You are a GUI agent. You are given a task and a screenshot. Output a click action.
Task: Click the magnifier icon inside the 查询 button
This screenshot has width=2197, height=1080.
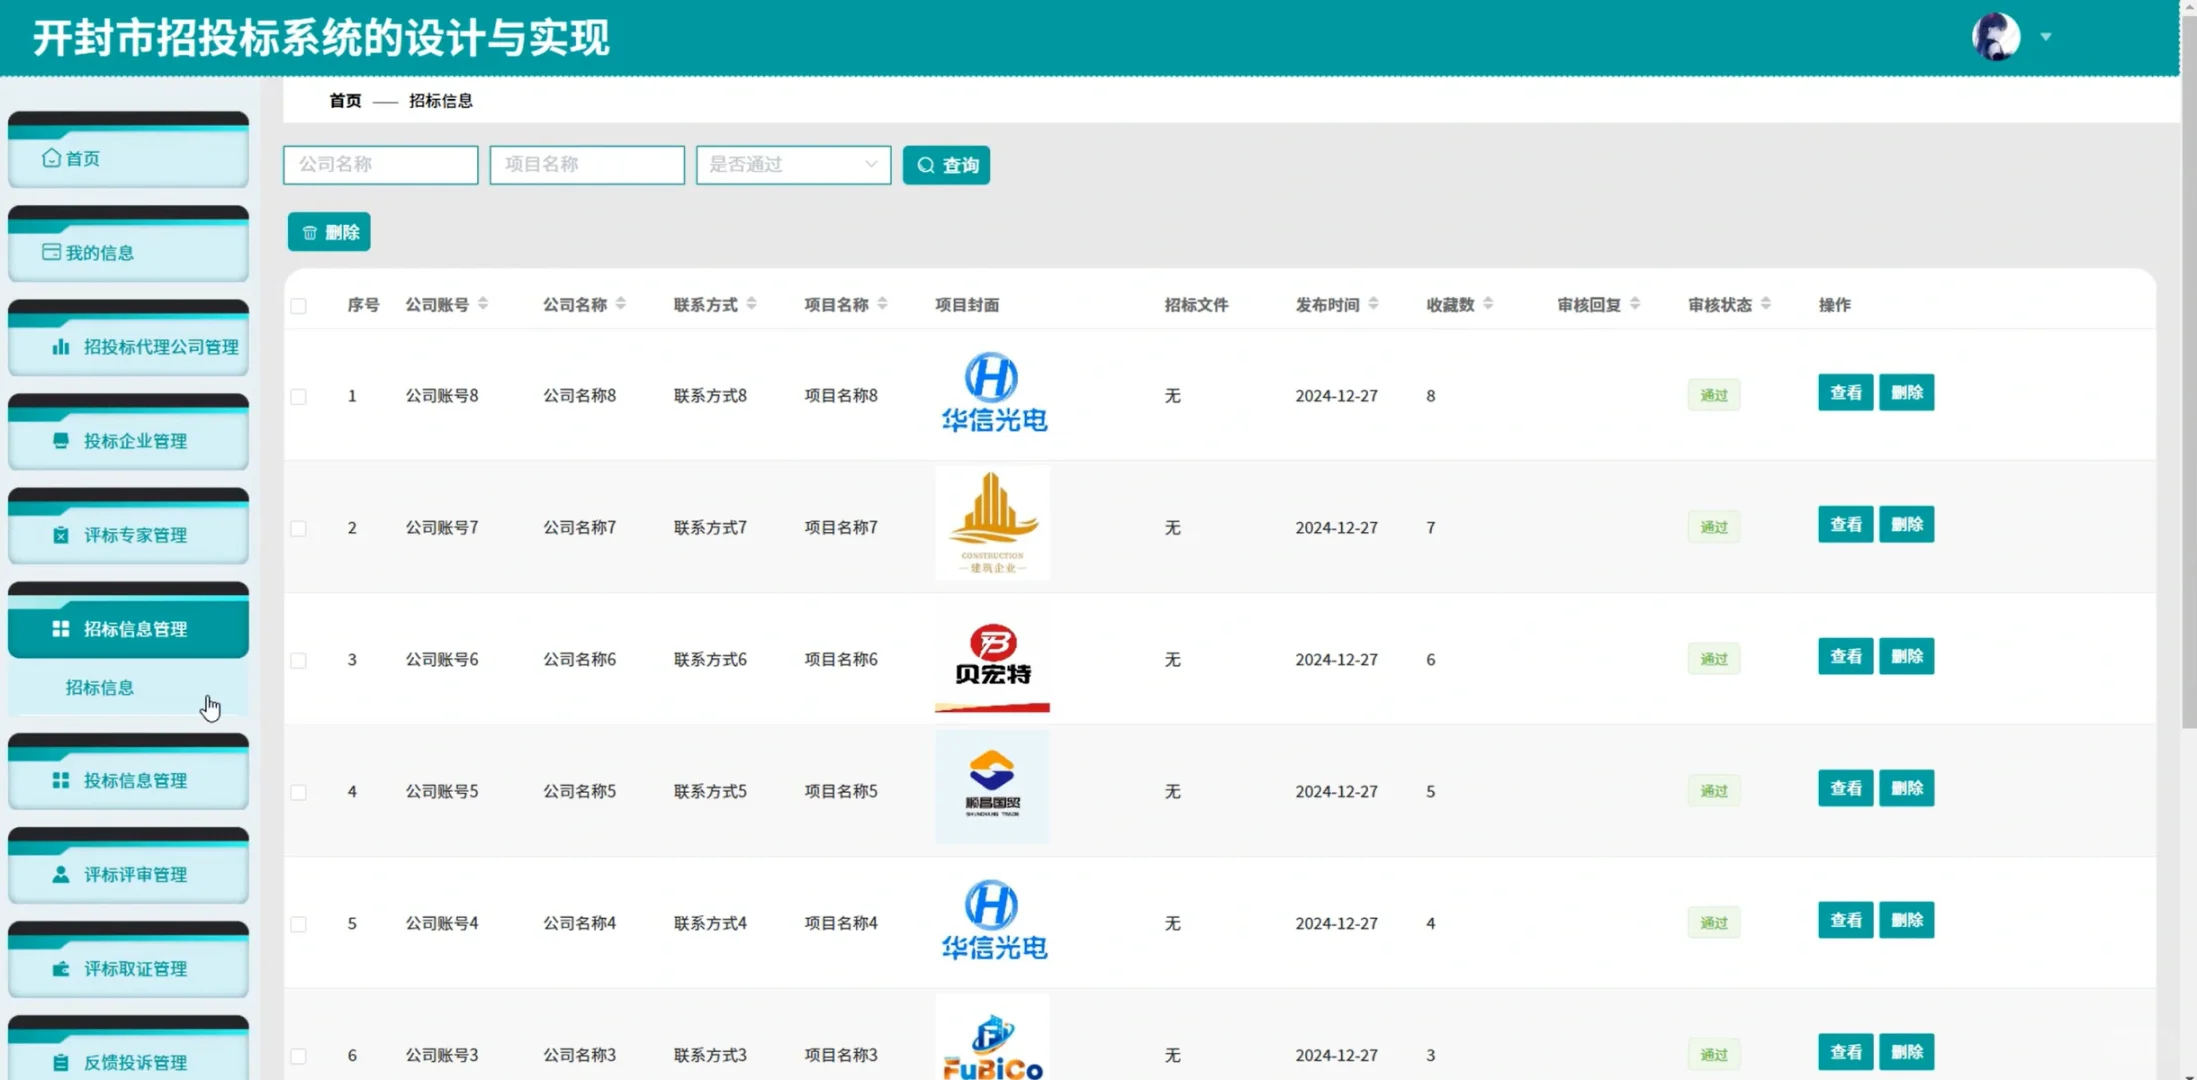coord(926,165)
